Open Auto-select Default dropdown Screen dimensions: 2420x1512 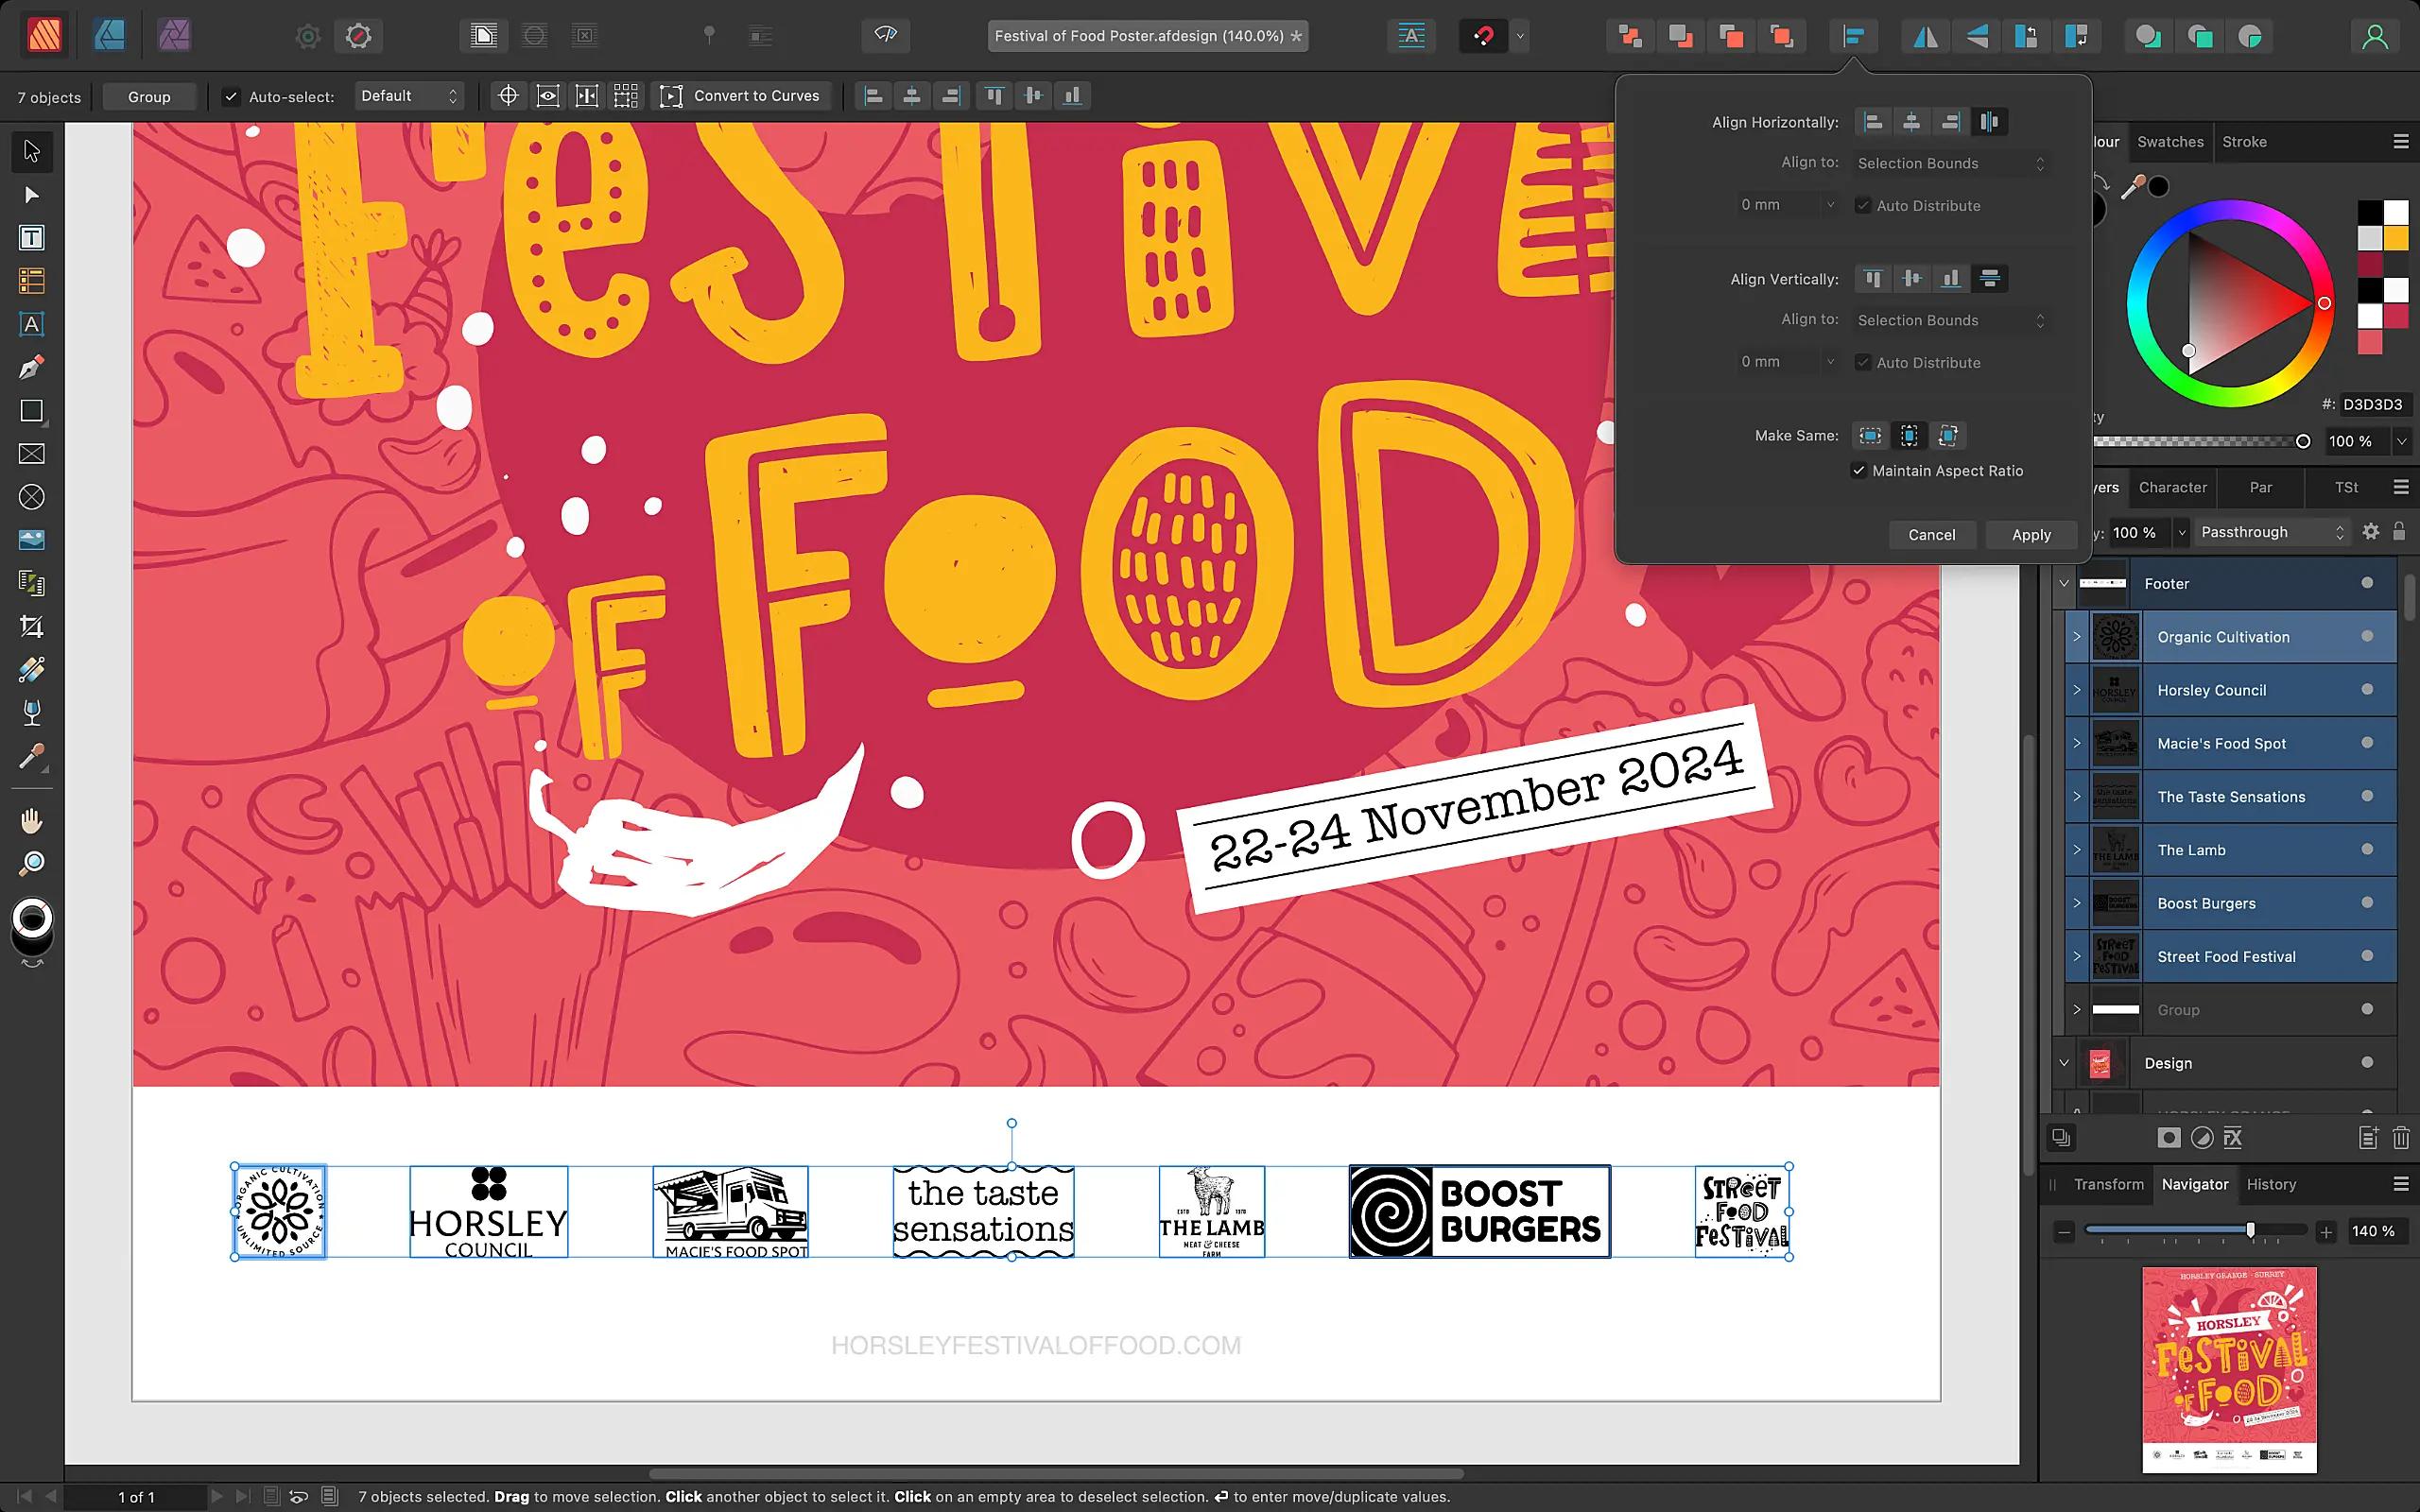(x=409, y=96)
